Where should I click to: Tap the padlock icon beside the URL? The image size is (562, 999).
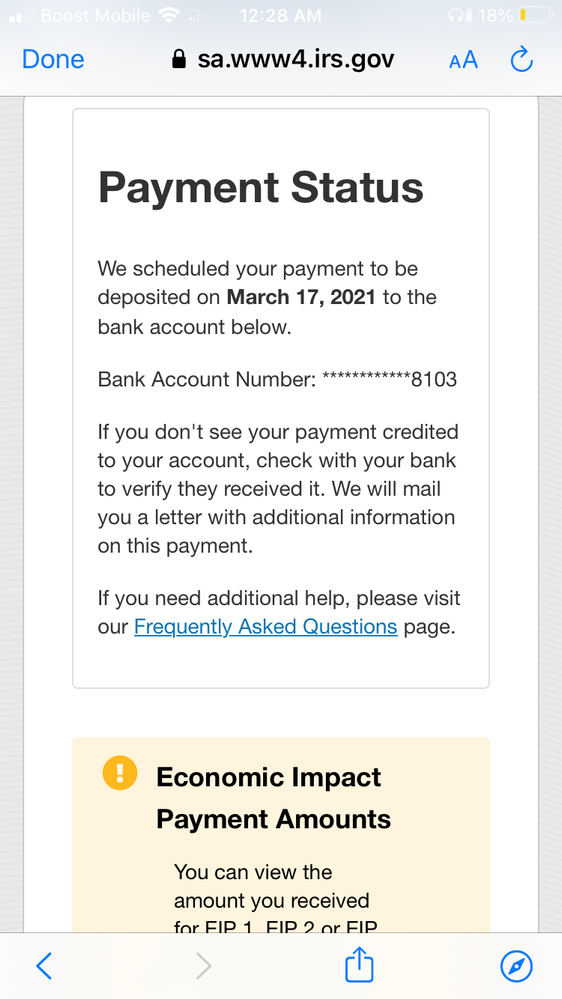(179, 59)
